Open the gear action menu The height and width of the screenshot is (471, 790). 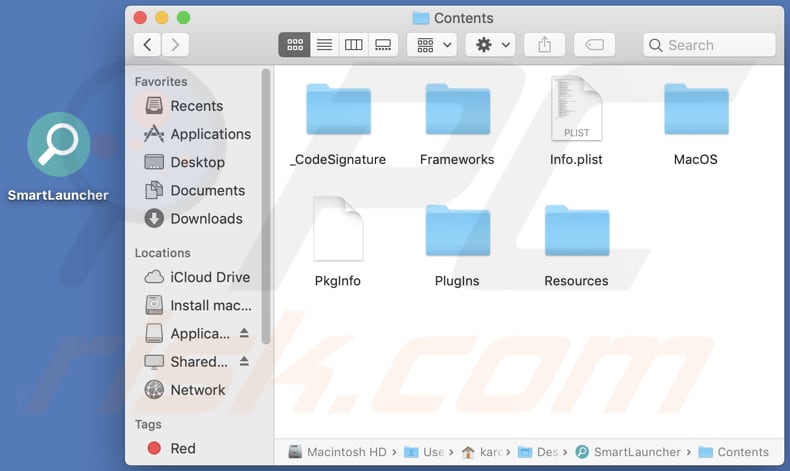pyautogui.click(x=491, y=45)
